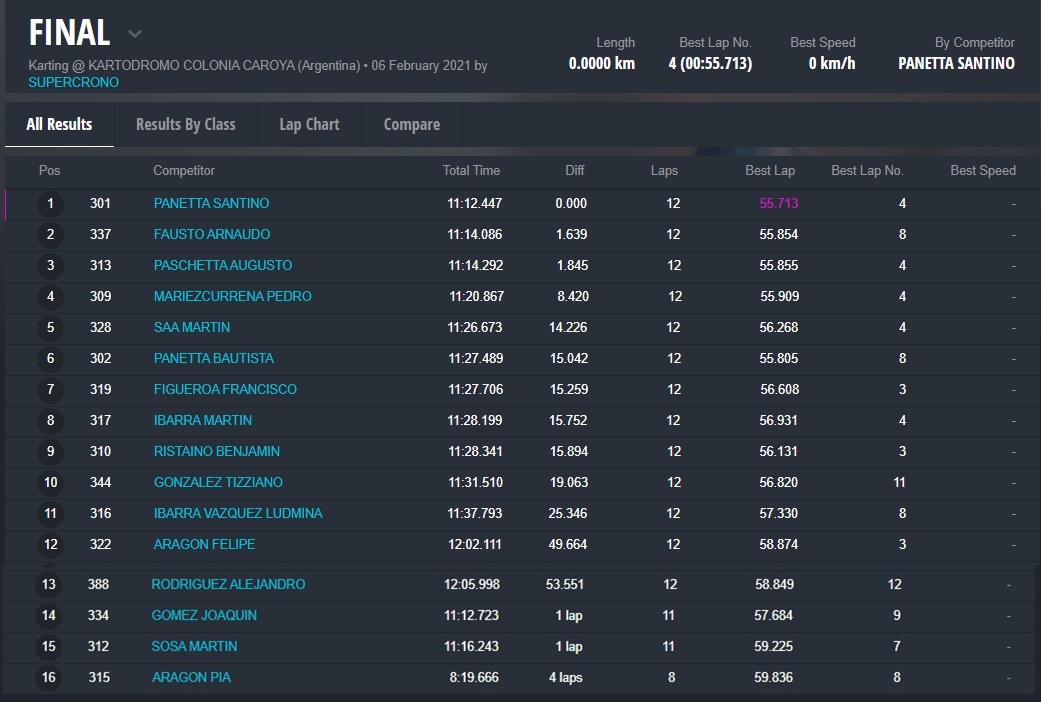Open competitor PANETTA SANTINO in results
This screenshot has height=702, width=1041.
pyautogui.click(x=211, y=203)
